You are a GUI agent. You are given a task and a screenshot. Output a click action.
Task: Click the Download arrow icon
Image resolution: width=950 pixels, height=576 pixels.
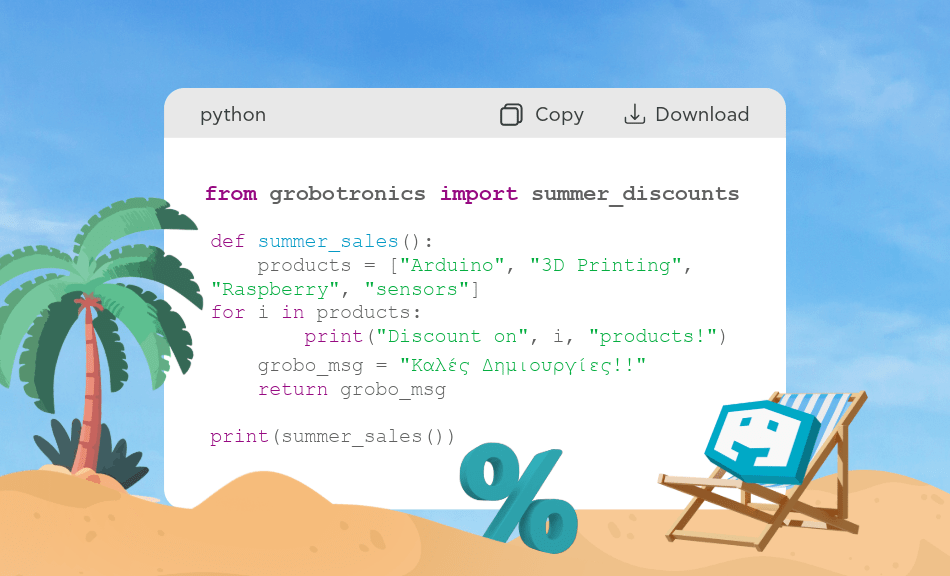[x=634, y=114]
